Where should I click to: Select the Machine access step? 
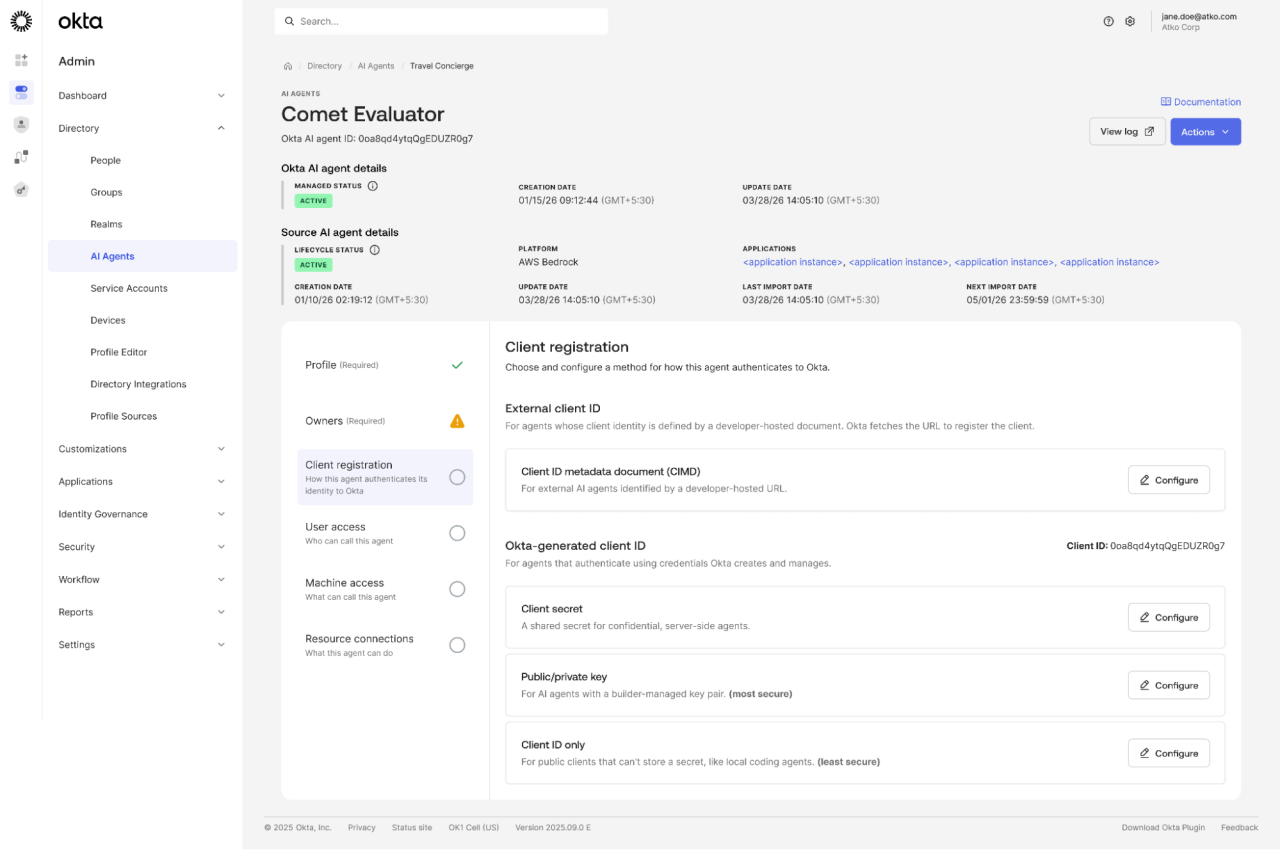[x=385, y=589]
